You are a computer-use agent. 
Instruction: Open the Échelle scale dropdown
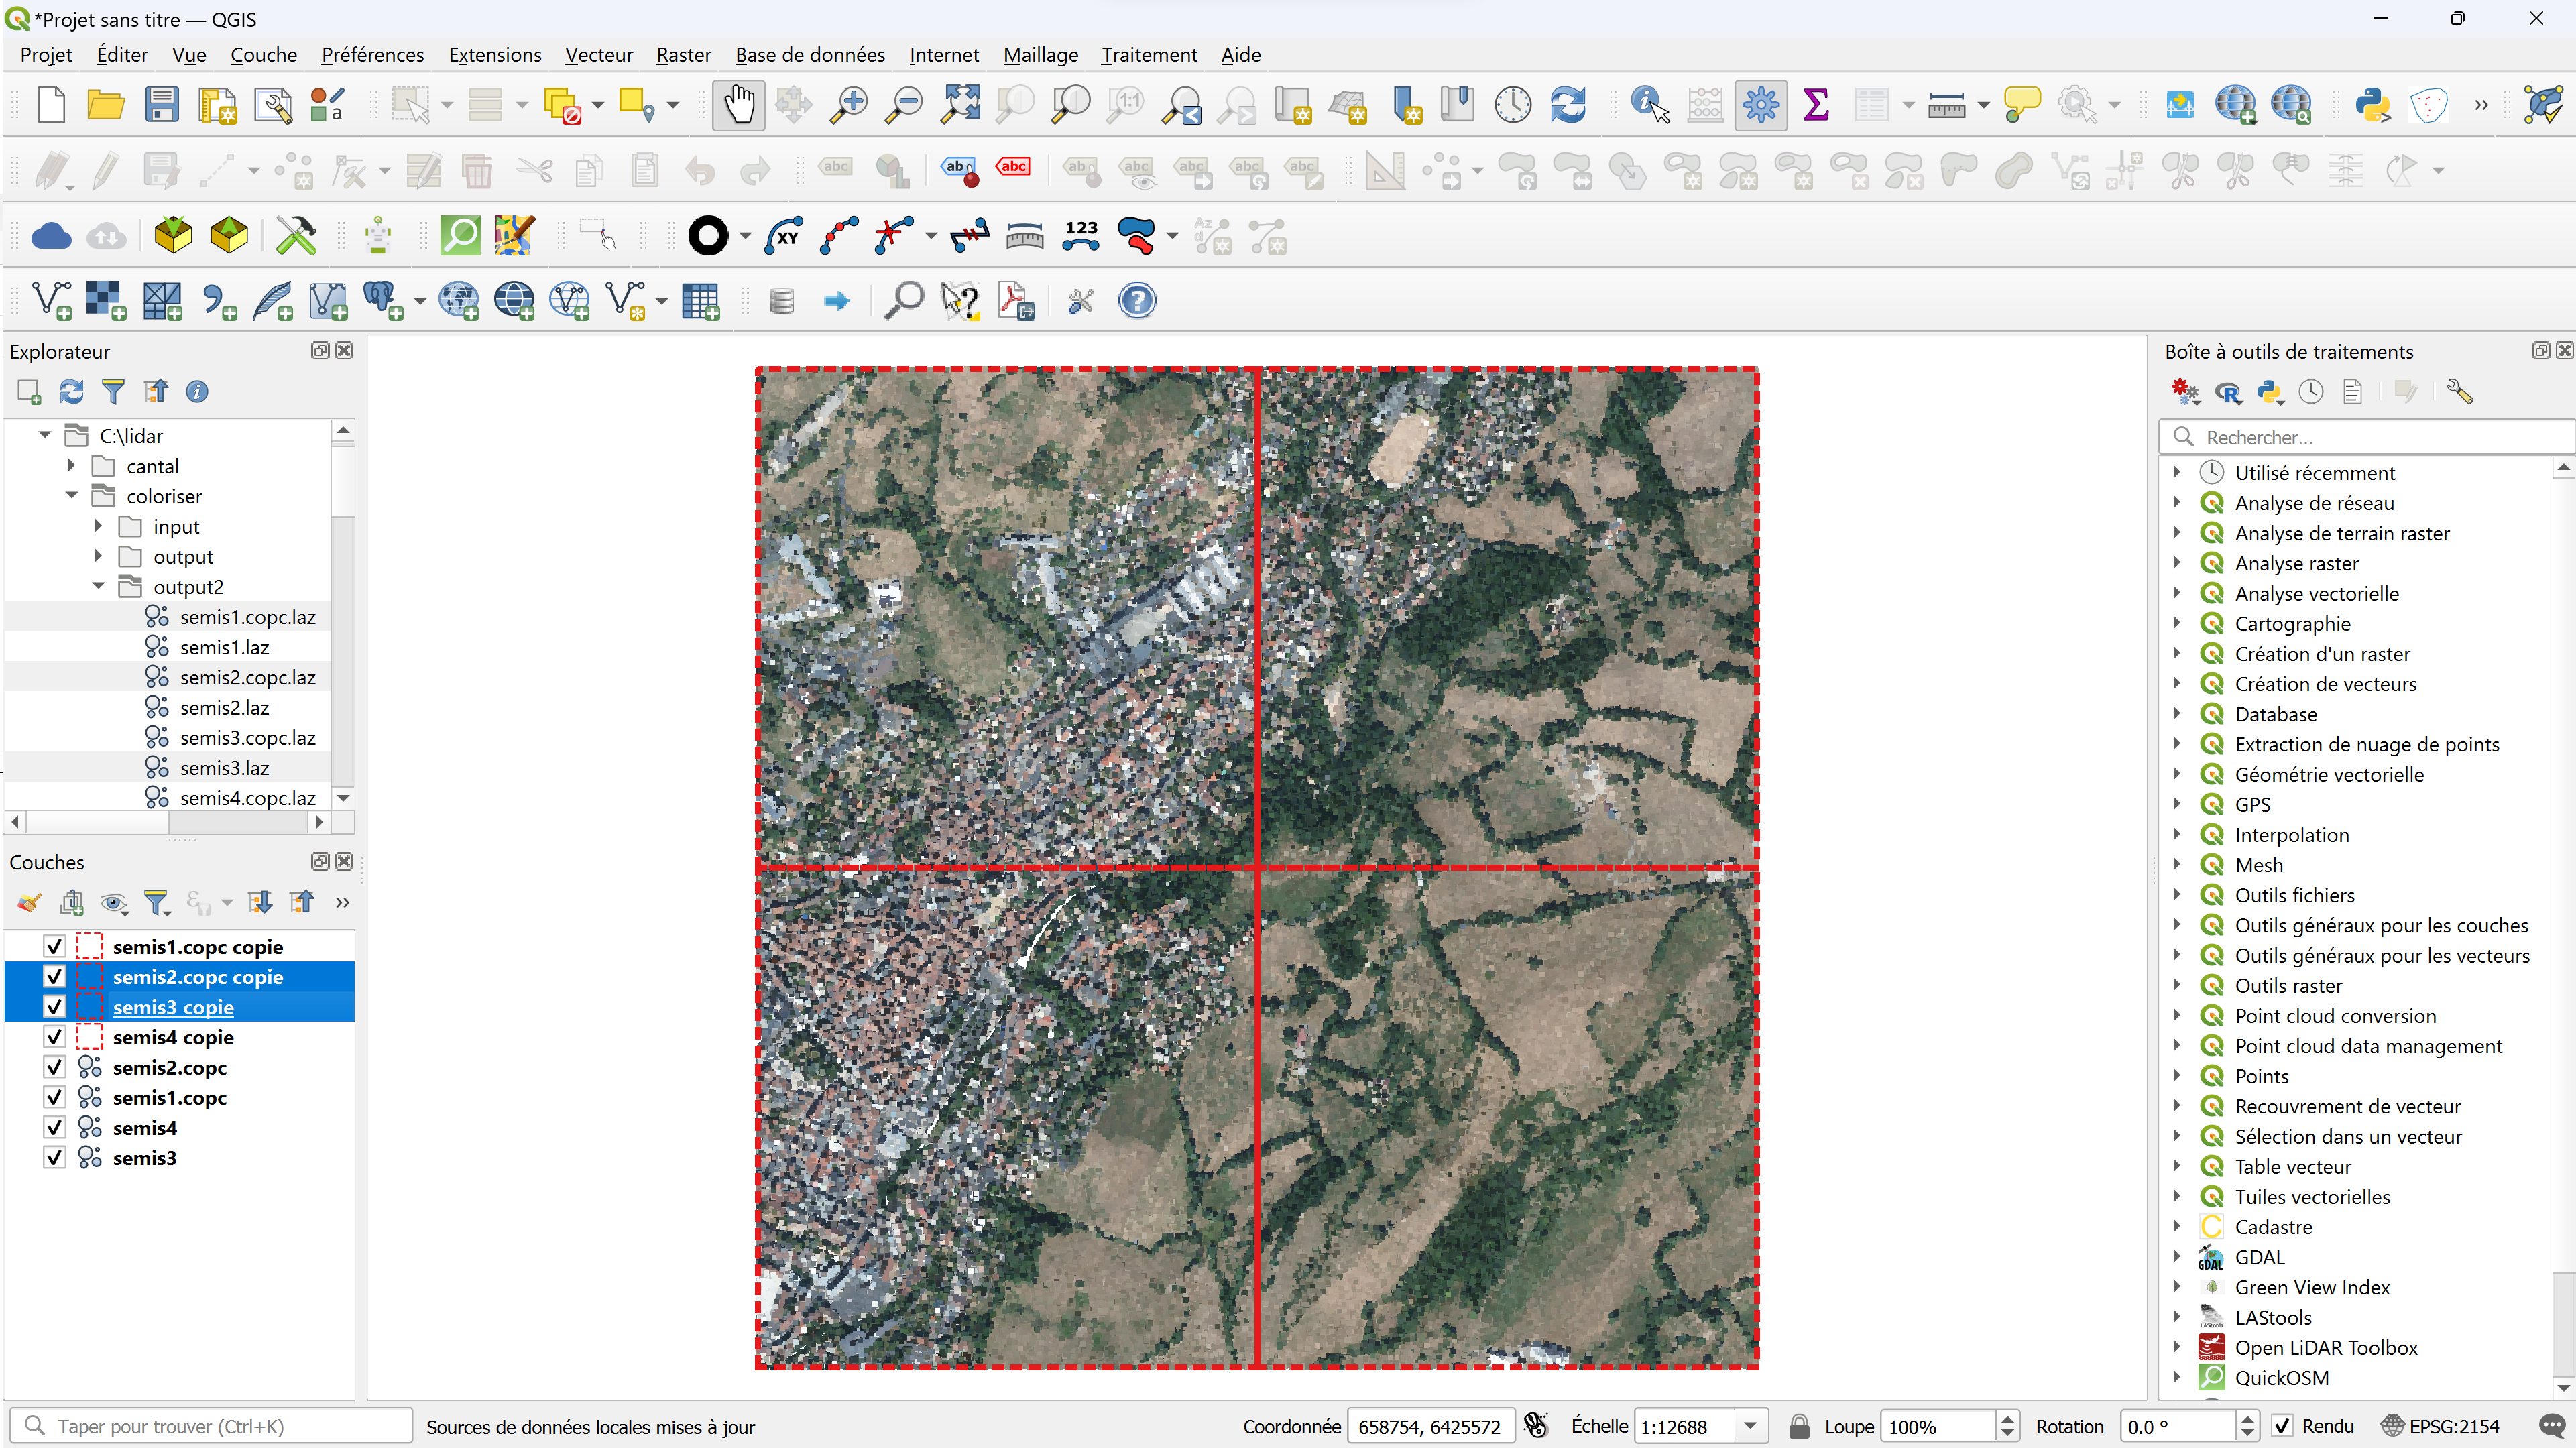point(1751,1426)
